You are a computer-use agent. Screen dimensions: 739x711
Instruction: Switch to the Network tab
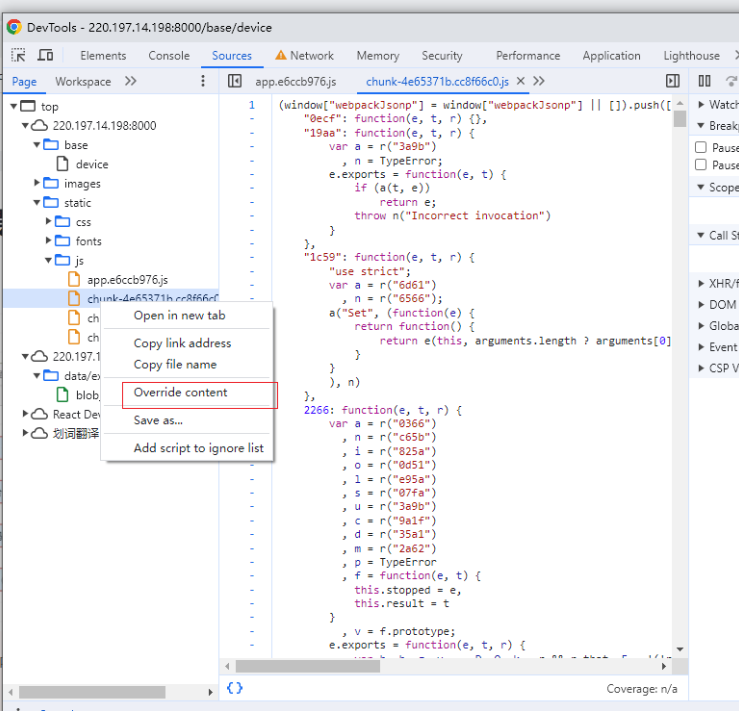311,56
